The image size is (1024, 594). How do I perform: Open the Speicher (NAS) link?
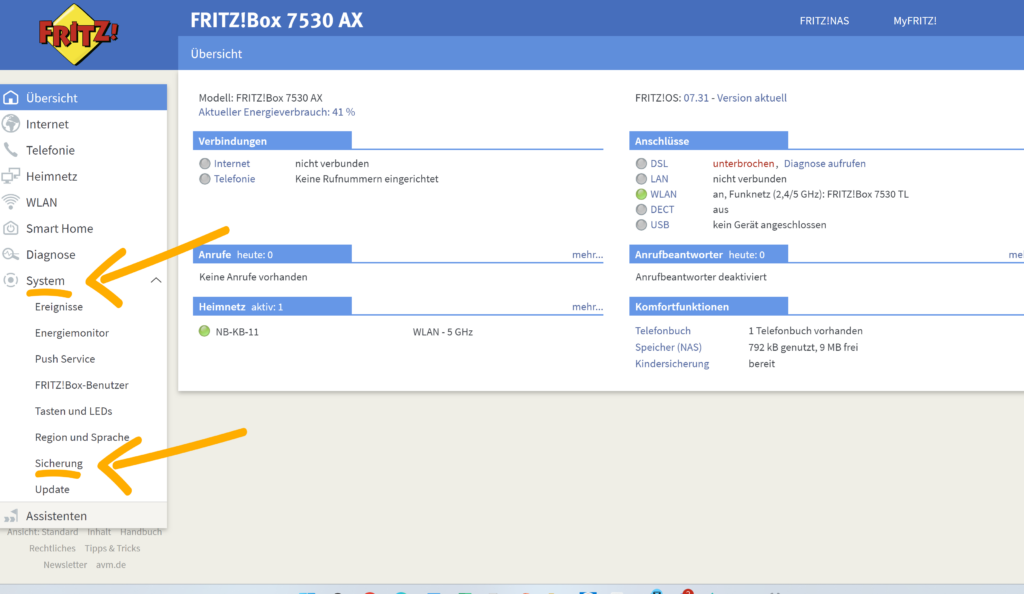pos(668,347)
